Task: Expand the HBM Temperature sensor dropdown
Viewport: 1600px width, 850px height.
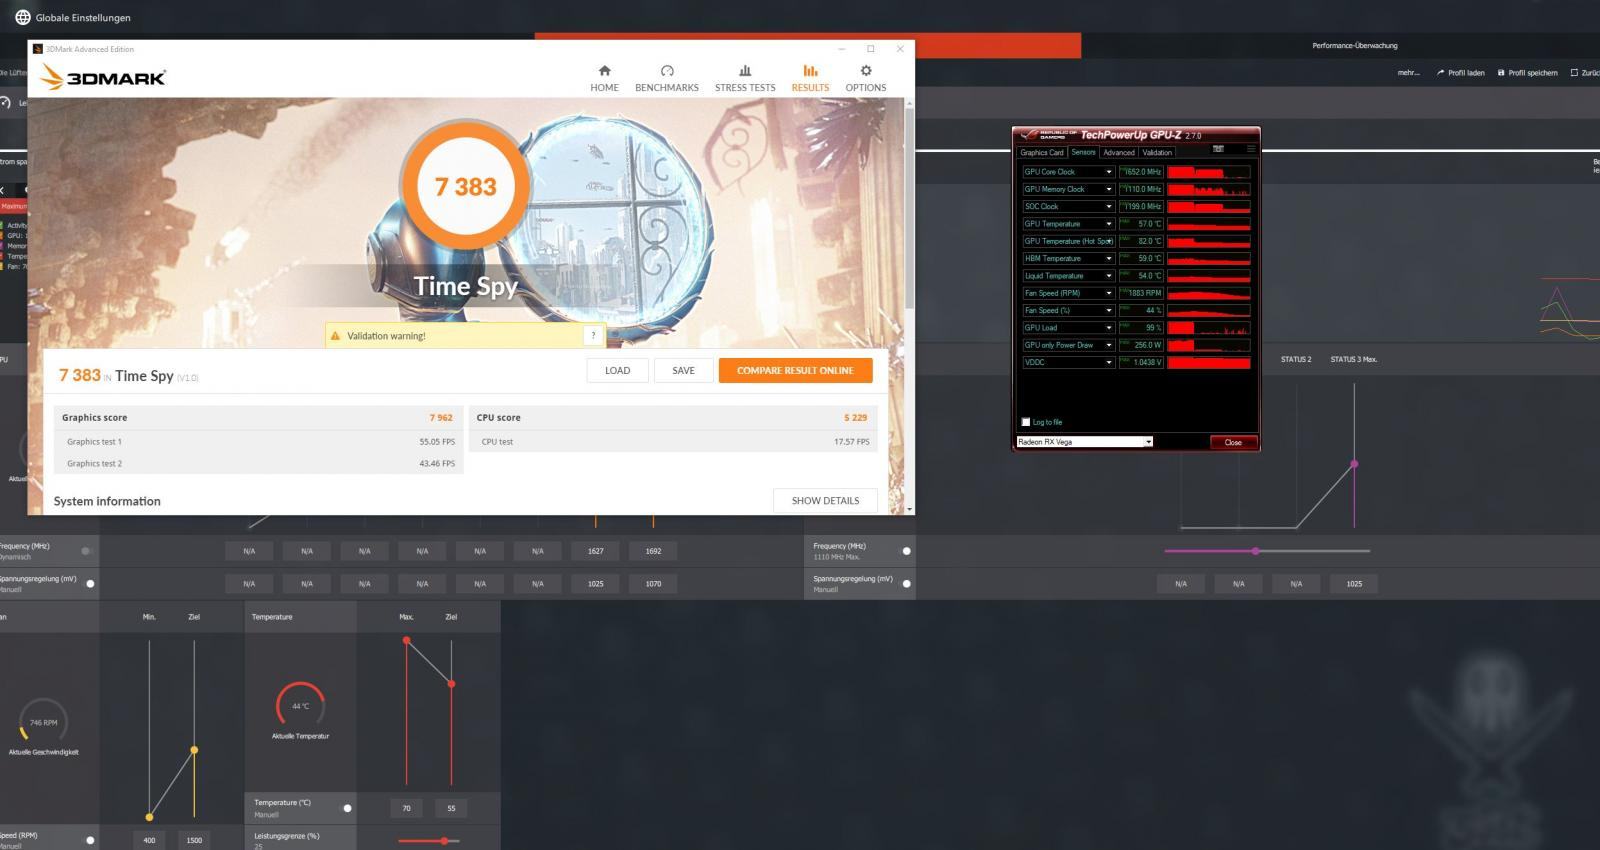Action: [x=1108, y=258]
